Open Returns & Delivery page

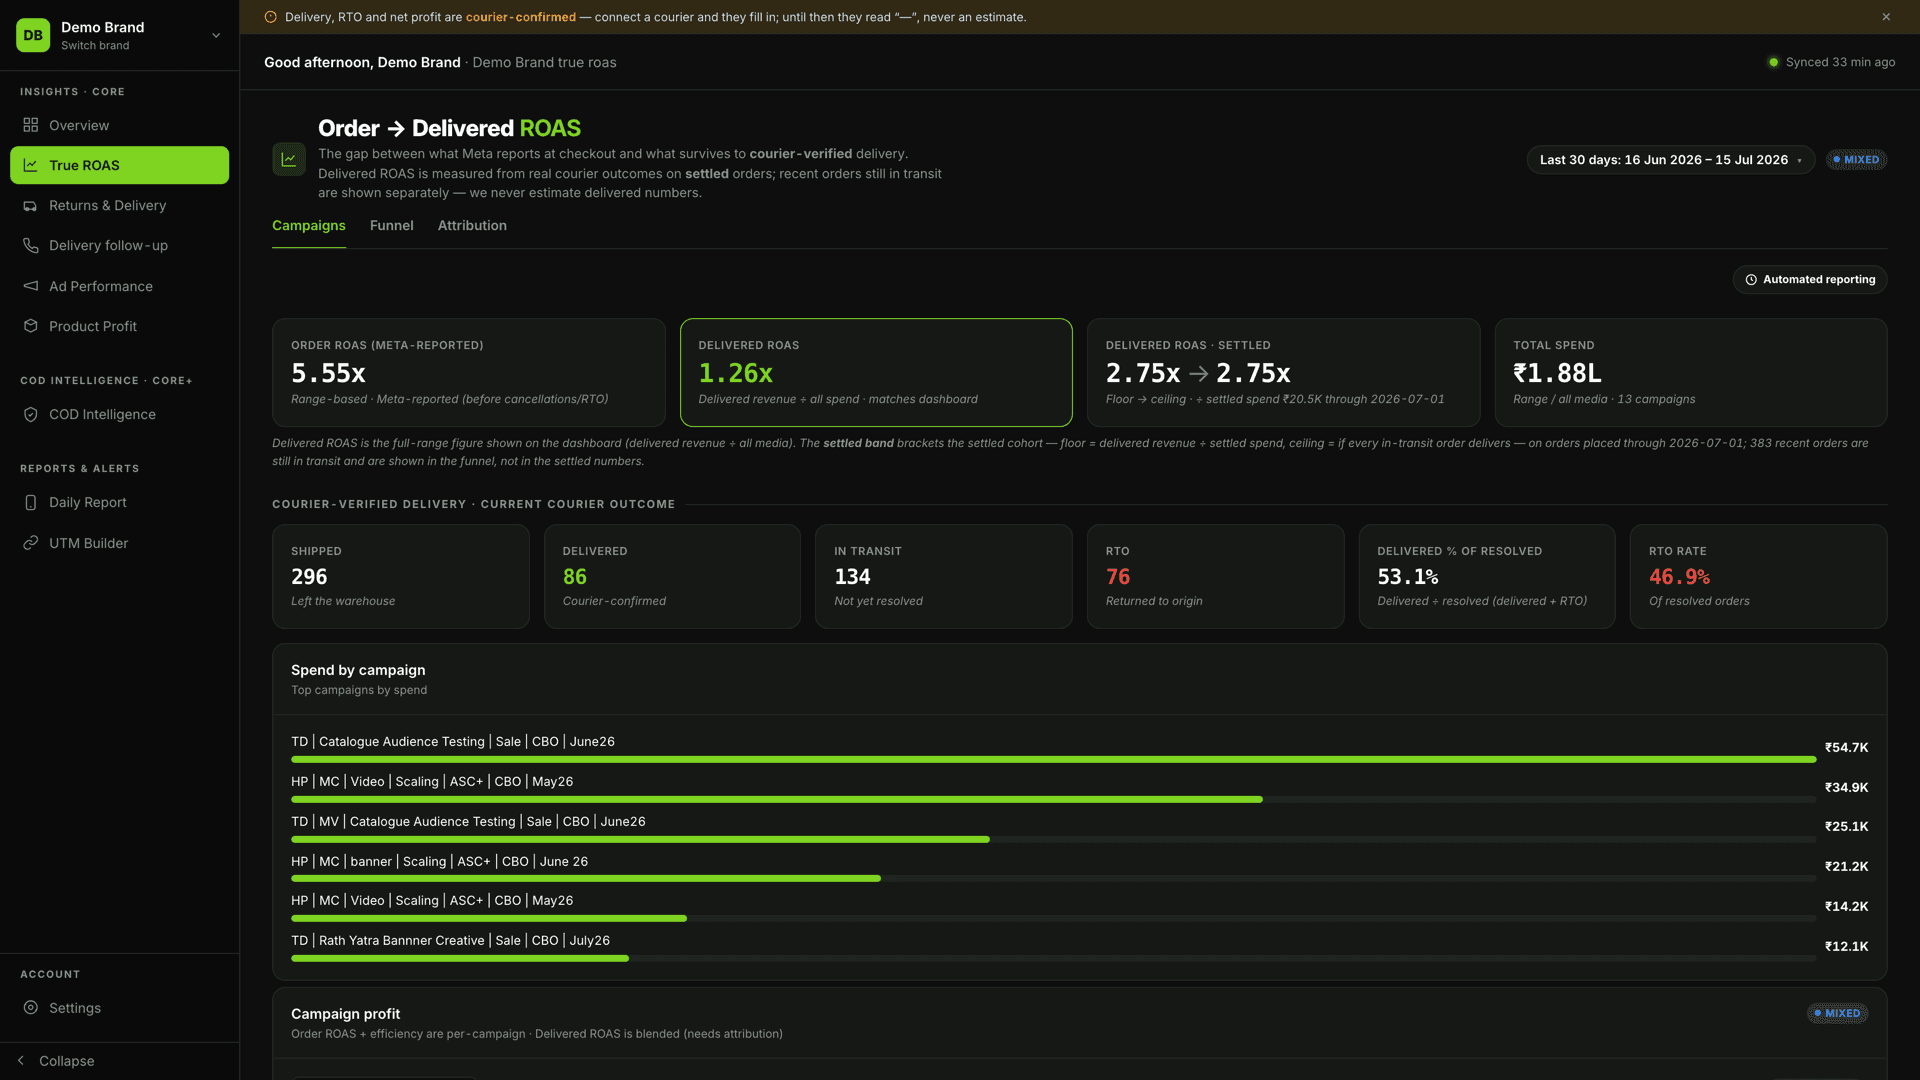click(x=119, y=205)
